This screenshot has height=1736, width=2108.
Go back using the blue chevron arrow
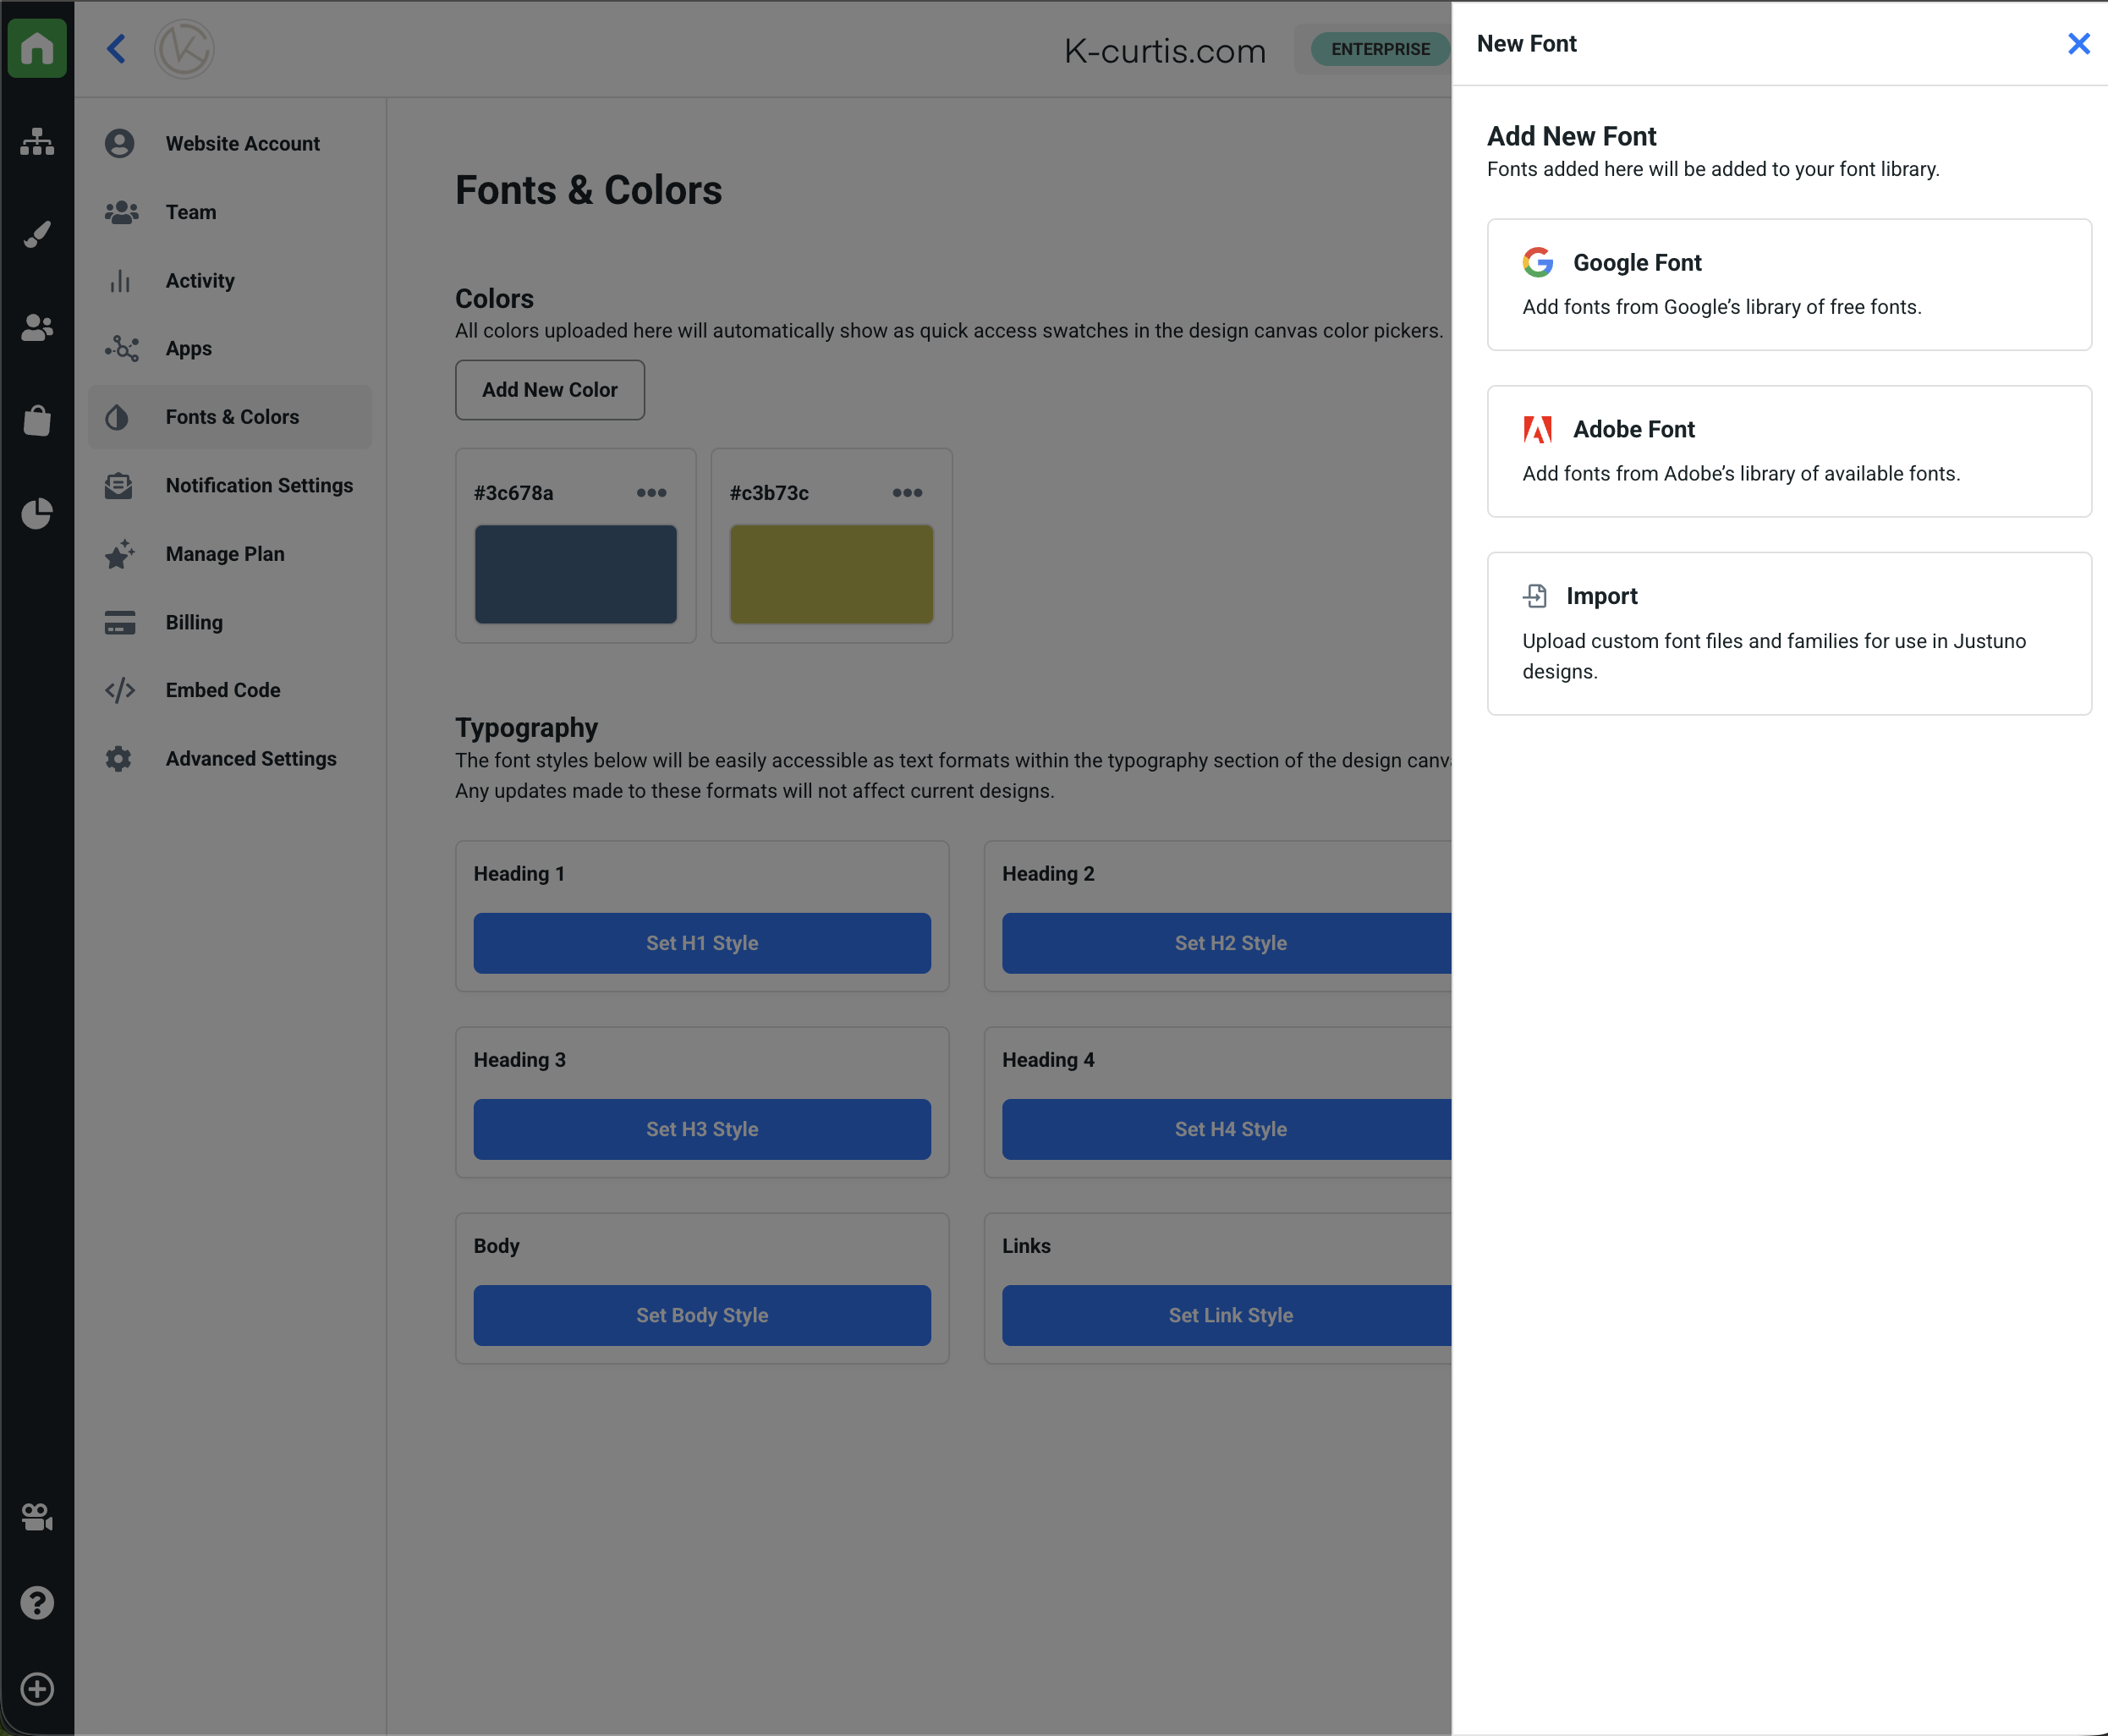[116, 48]
